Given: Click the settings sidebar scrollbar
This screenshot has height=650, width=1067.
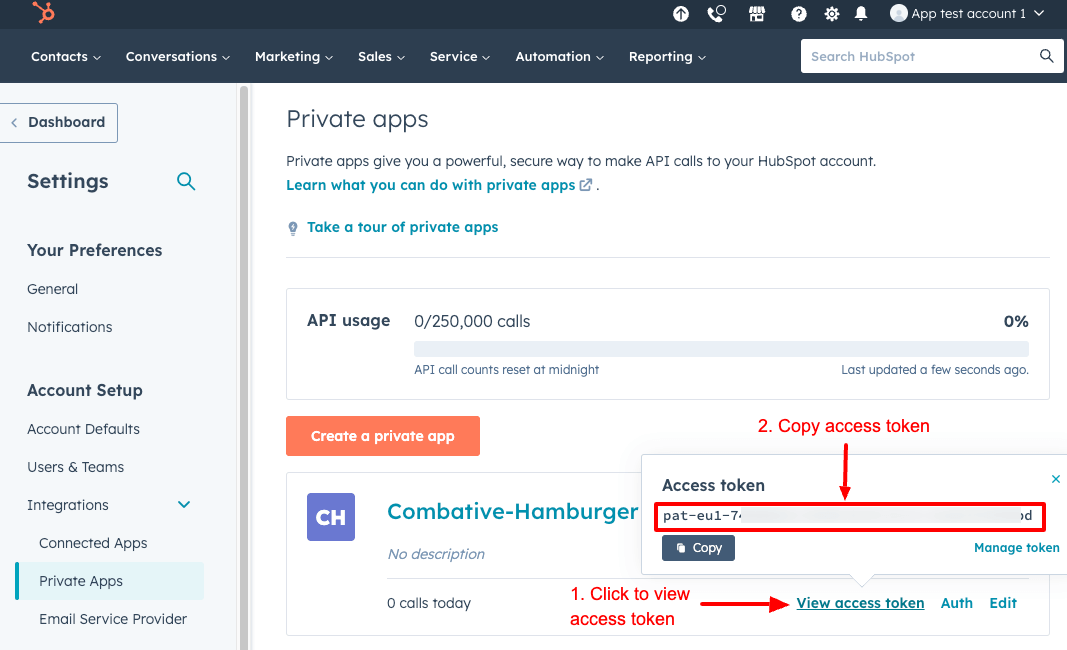Looking at the screenshot, I should (244, 368).
